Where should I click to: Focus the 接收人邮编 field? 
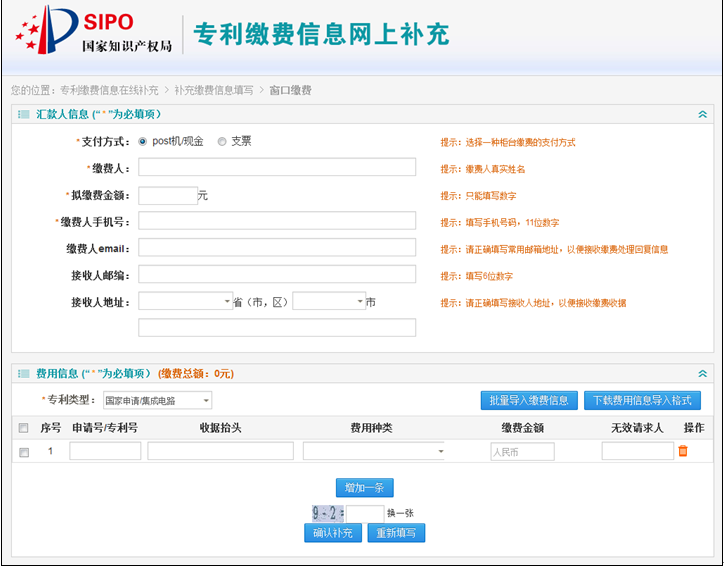[x=277, y=274]
